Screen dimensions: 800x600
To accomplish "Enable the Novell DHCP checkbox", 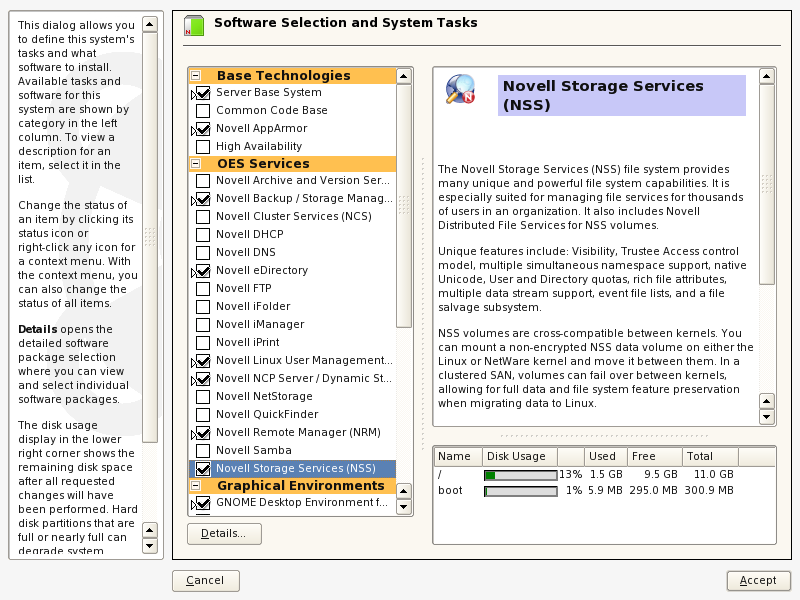I will pyautogui.click(x=203, y=235).
